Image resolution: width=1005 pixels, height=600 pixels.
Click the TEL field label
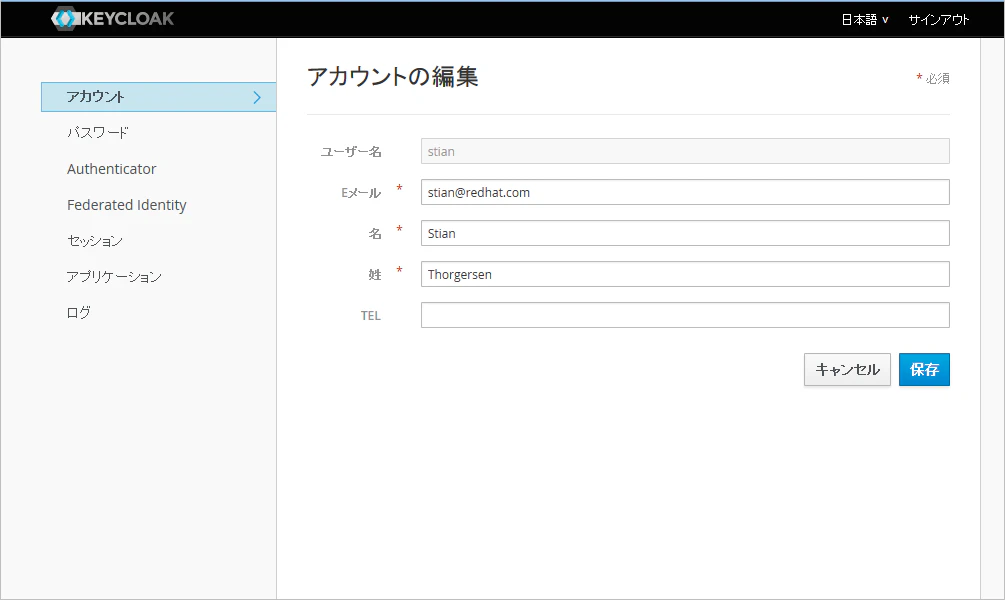click(370, 316)
